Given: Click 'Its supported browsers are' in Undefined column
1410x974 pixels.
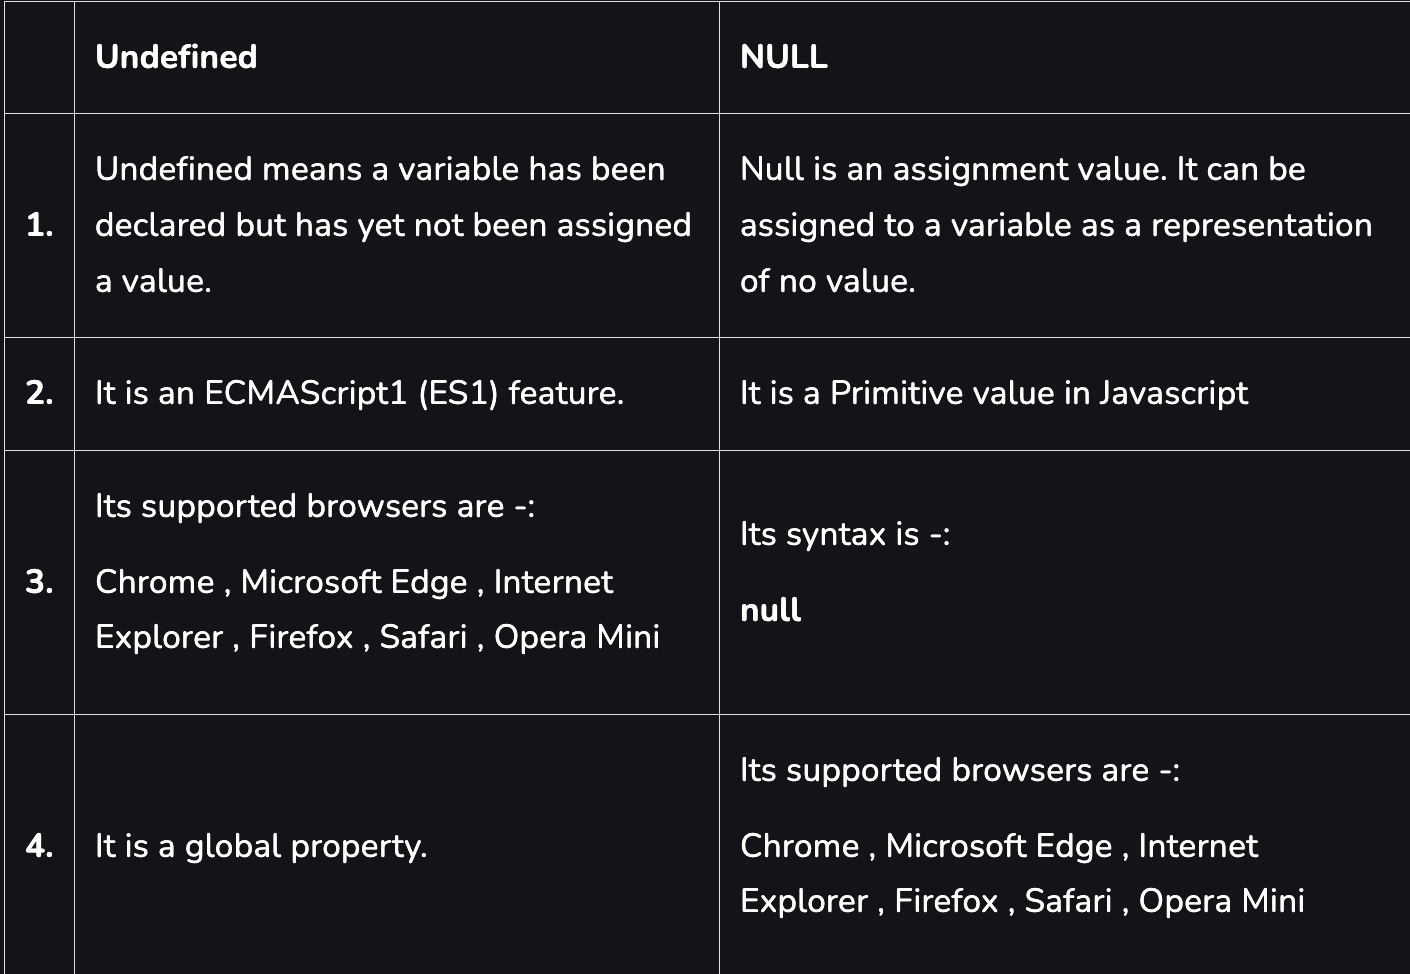Looking at the screenshot, I should click(x=315, y=506).
